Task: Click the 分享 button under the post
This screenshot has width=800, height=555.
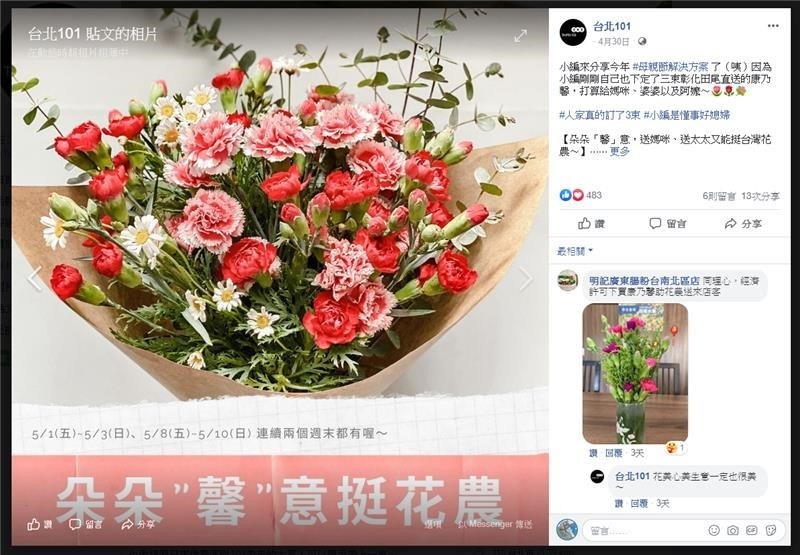Action: click(x=743, y=223)
